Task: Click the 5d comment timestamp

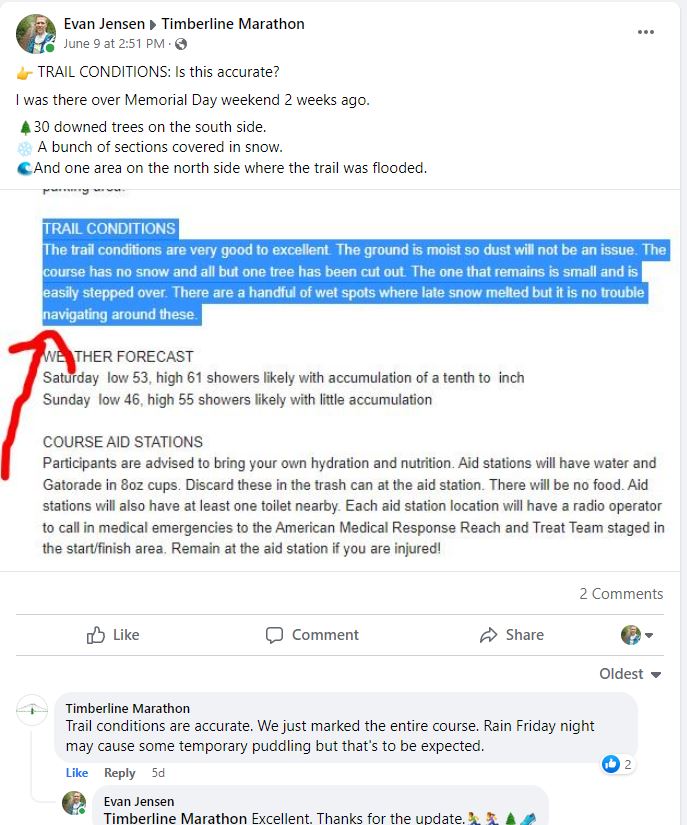Action: point(158,772)
